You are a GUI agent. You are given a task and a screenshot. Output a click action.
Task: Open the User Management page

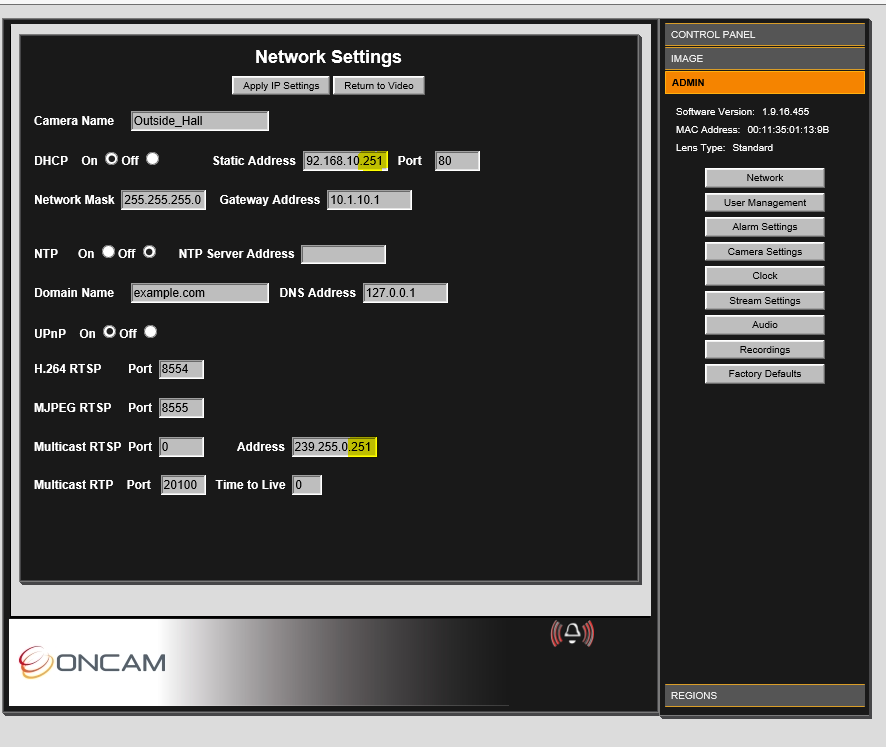(765, 202)
